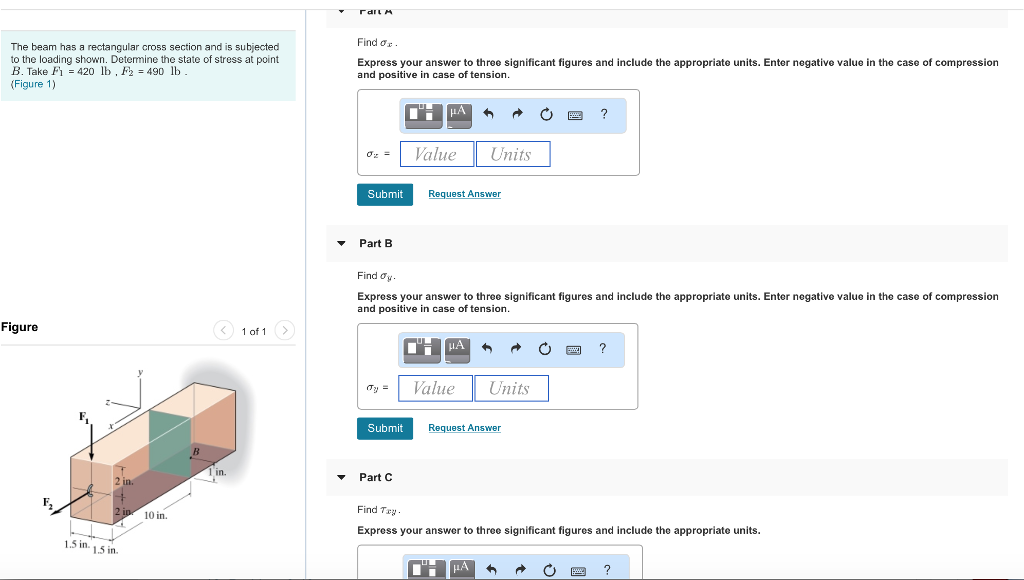1024x580 pixels.
Task: Click the Part C heading text
Action: [x=376, y=477]
